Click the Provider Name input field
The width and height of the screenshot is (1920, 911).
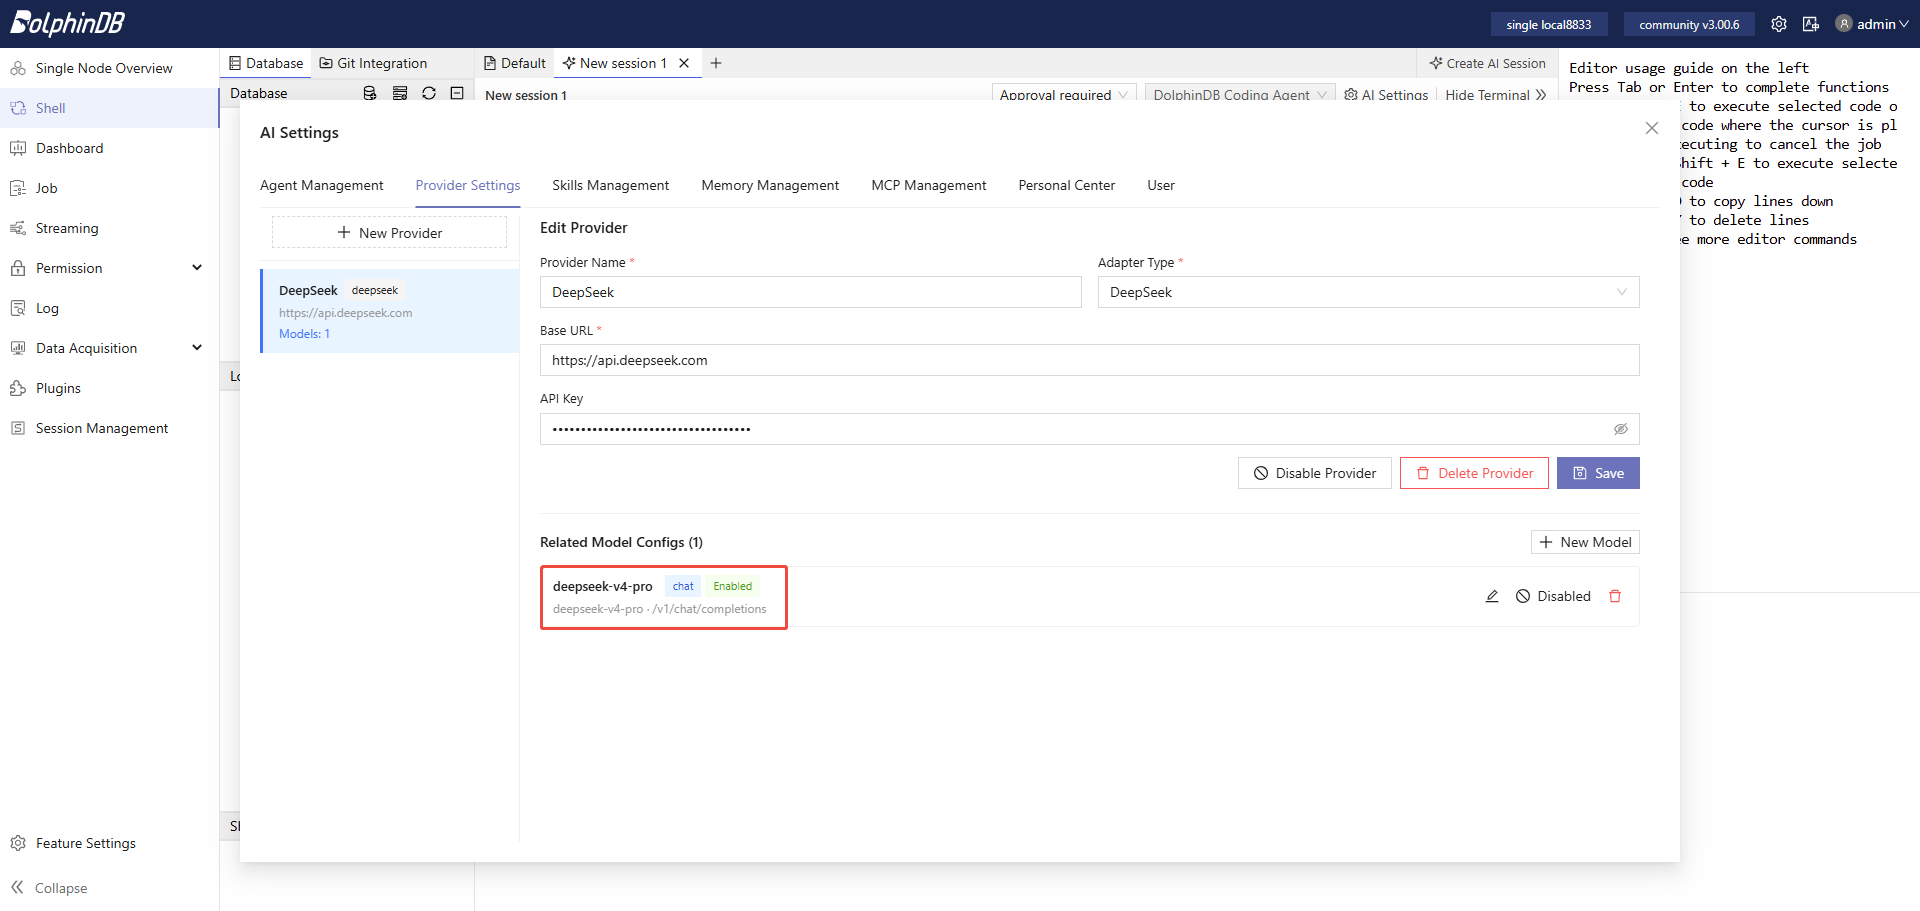tap(811, 292)
